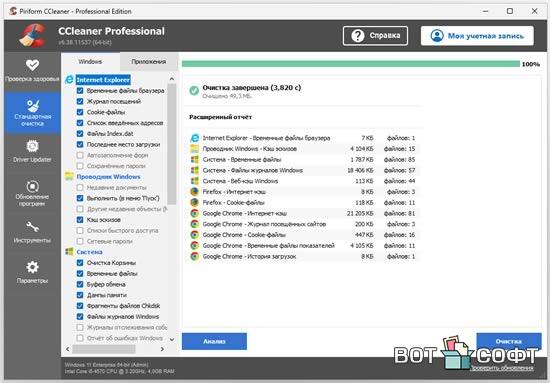Click the Chrome icon of Журнал посещённых сайтов row

(x=194, y=224)
